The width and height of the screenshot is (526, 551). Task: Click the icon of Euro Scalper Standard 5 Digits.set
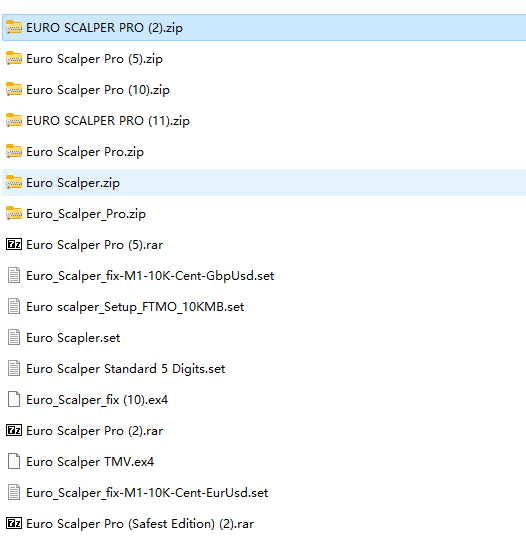coord(14,368)
